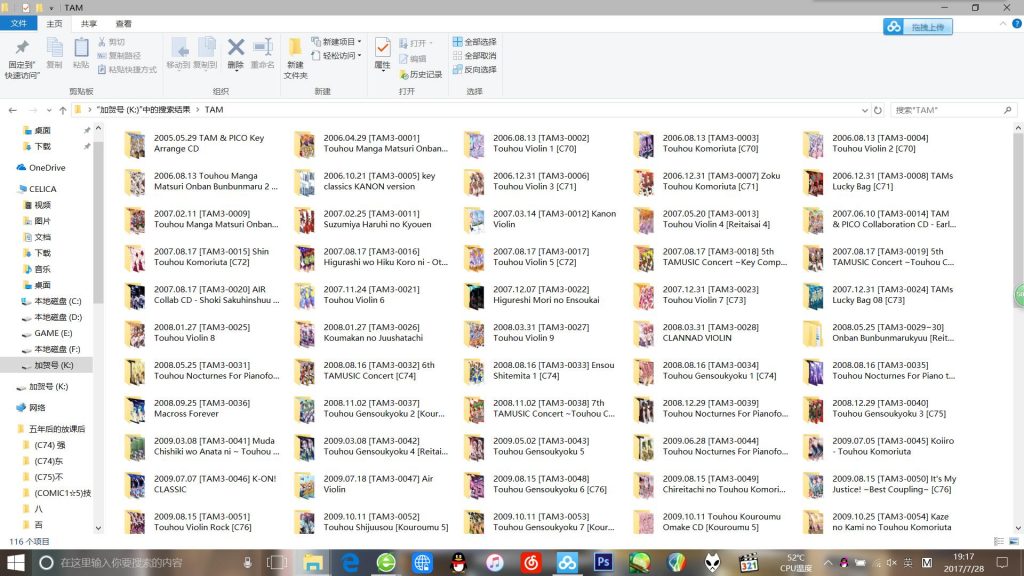Click Invert selection (反向选择)

[475, 69]
